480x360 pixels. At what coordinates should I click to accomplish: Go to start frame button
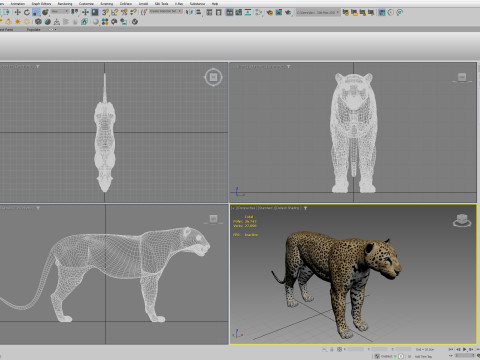point(451,349)
